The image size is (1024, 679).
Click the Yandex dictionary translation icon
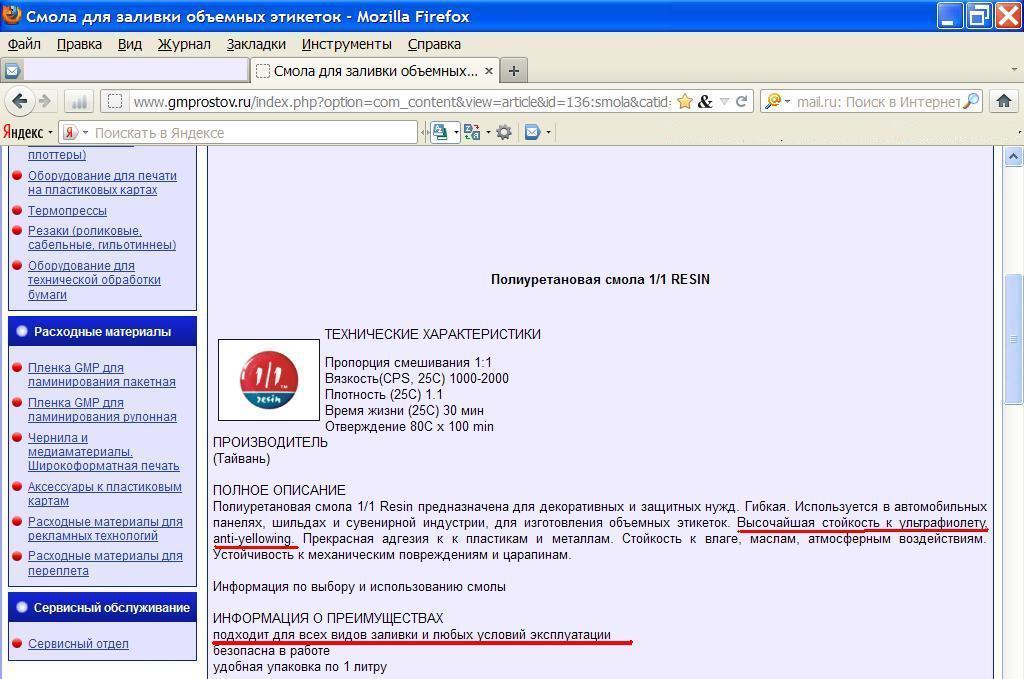[472, 133]
